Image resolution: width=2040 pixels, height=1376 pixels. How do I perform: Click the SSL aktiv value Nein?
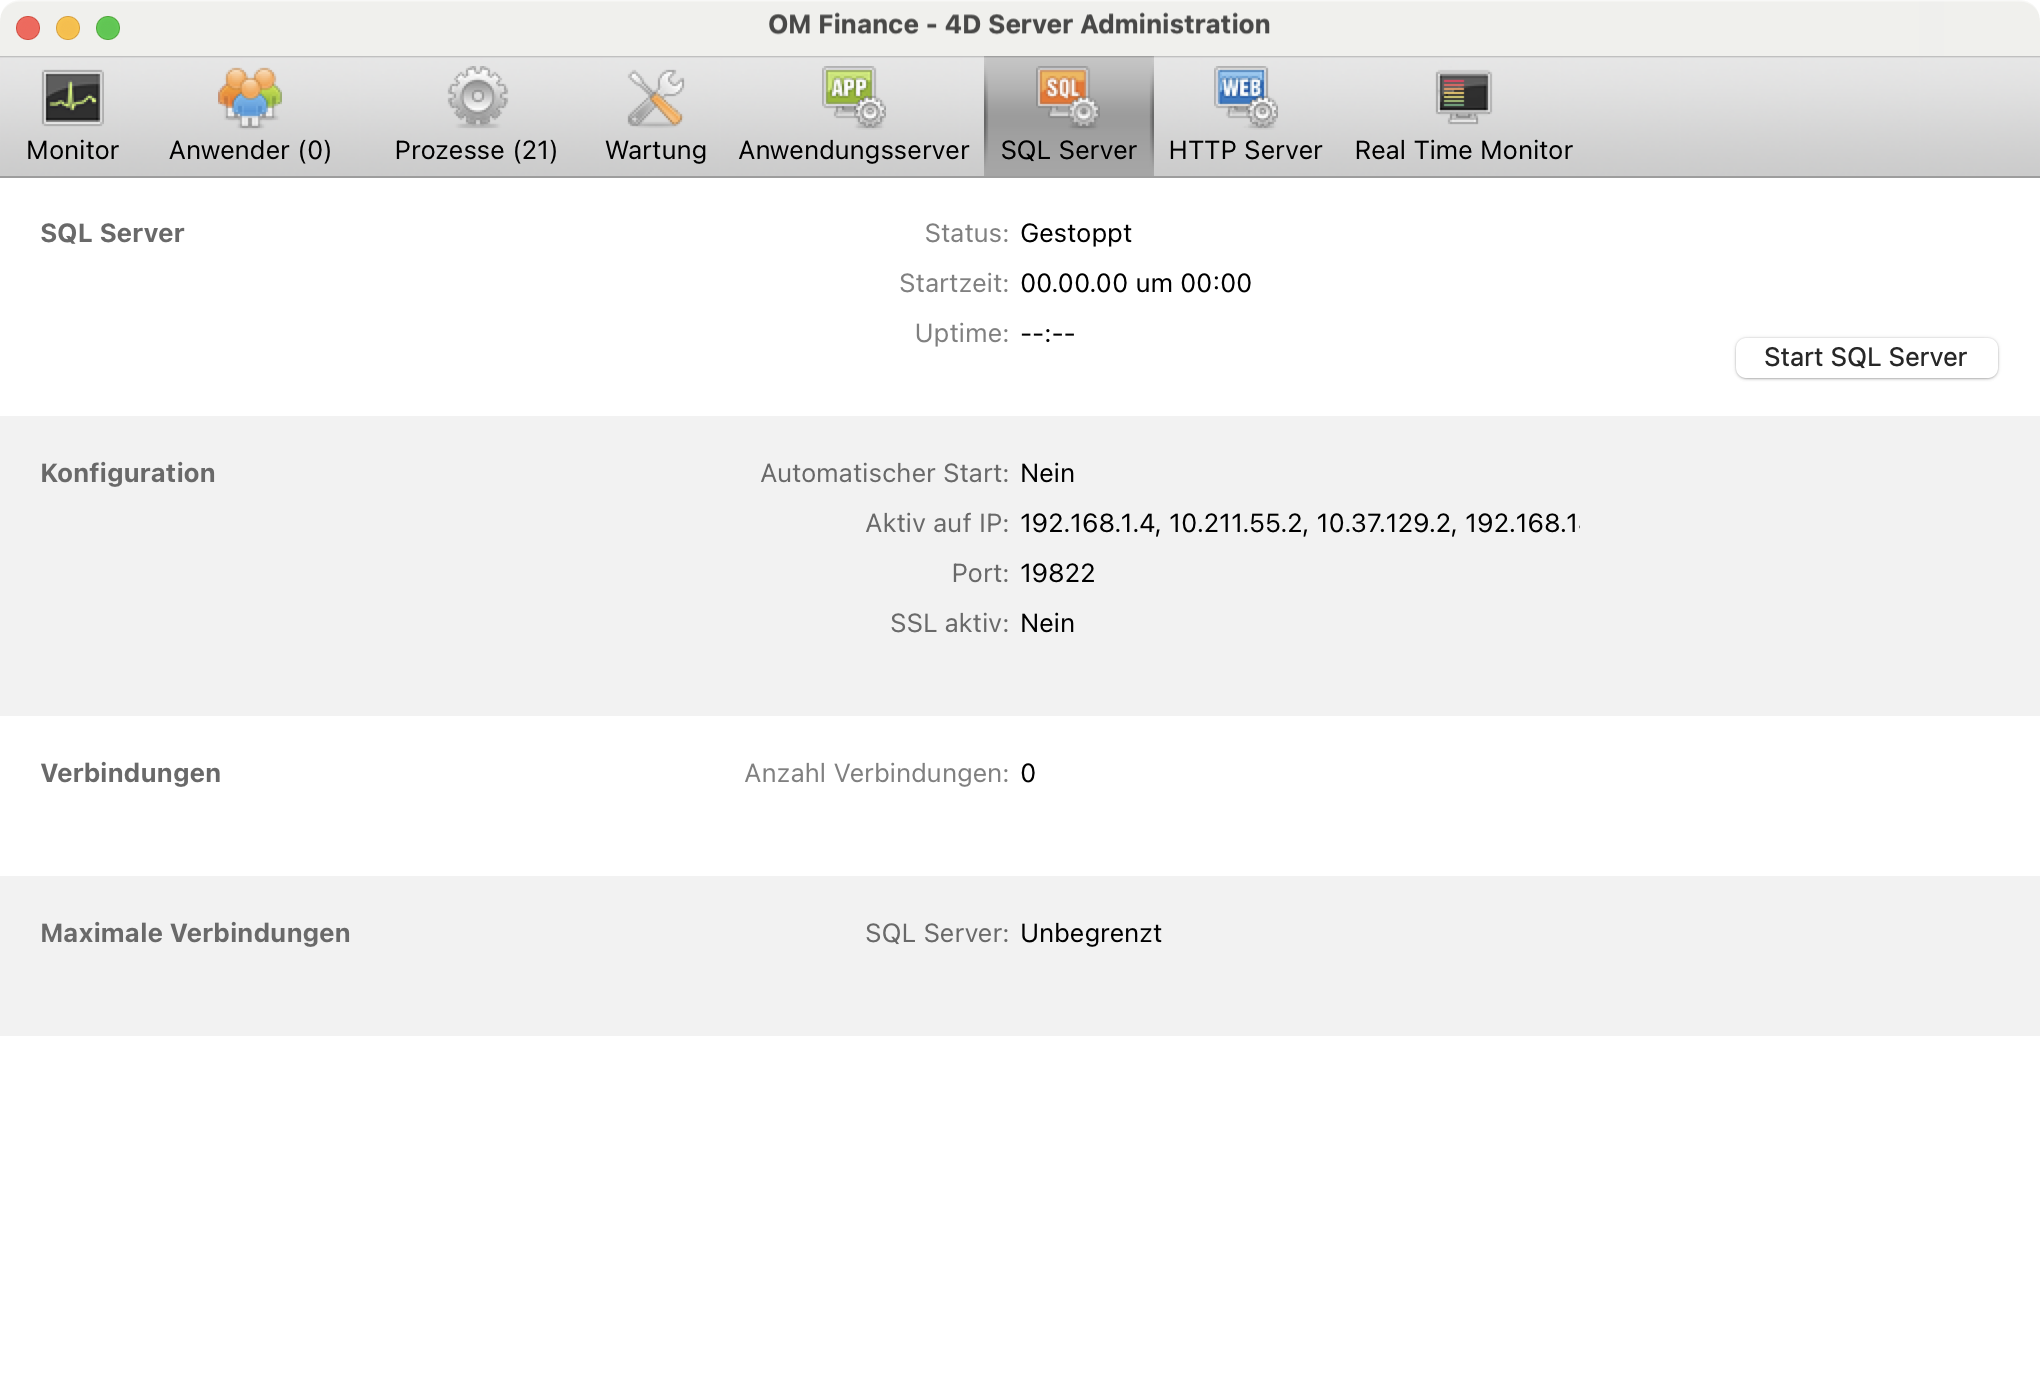click(1047, 623)
